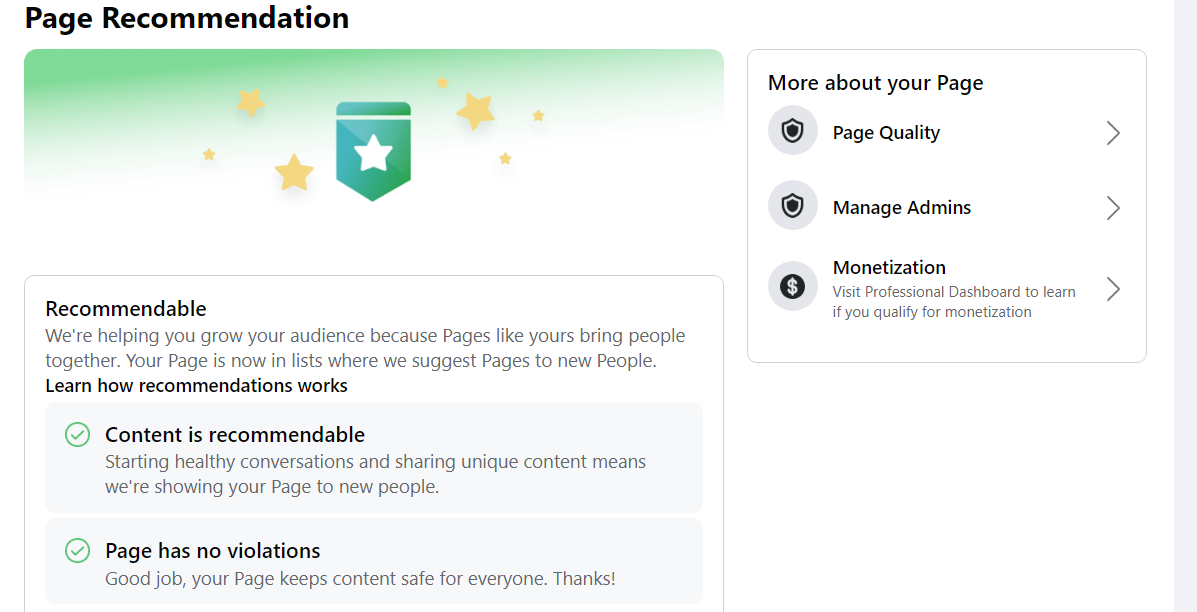Click the Manage Admins shield icon
The image size is (1197, 612).
793,207
